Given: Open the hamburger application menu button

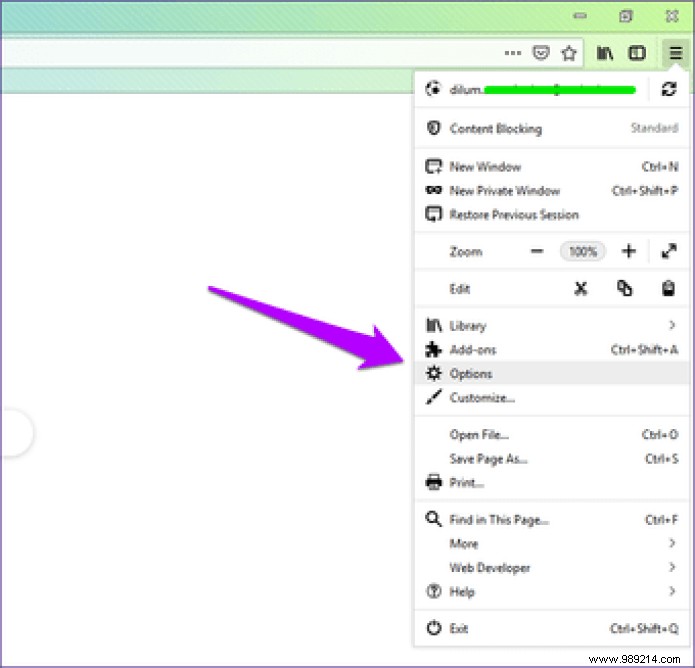Looking at the screenshot, I should 675,54.
